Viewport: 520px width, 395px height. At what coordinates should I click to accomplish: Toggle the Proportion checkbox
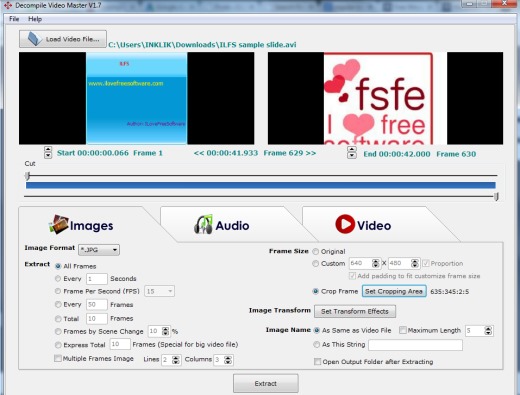(x=426, y=263)
